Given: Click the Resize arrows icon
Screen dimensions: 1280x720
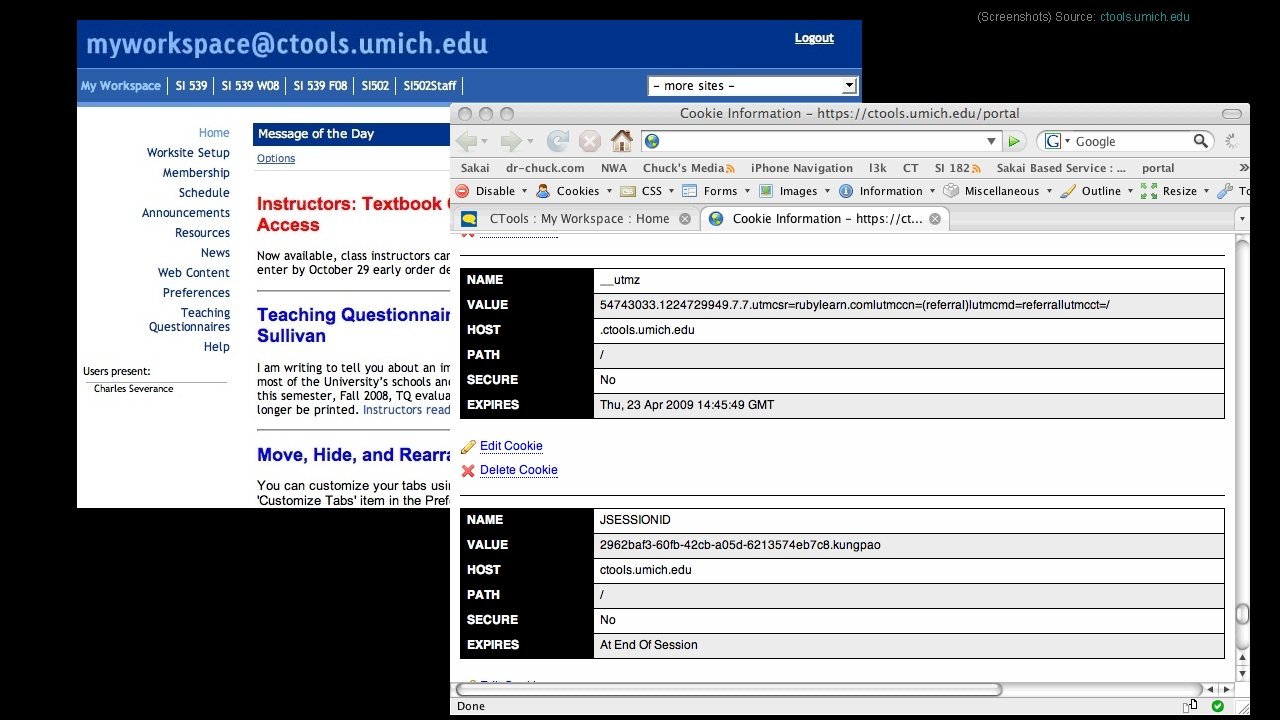Looking at the screenshot, I should tap(1149, 191).
